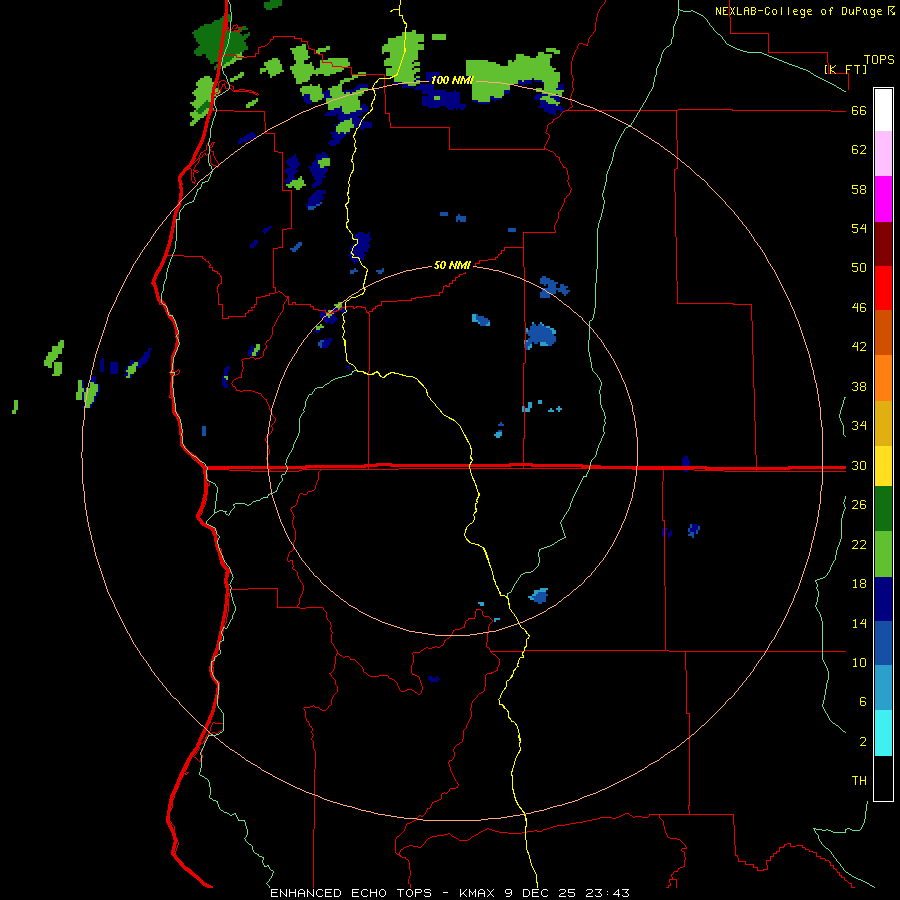The height and width of the screenshot is (900, 900).
Task: Click the "66" scale value
Action: pos(859,111)
